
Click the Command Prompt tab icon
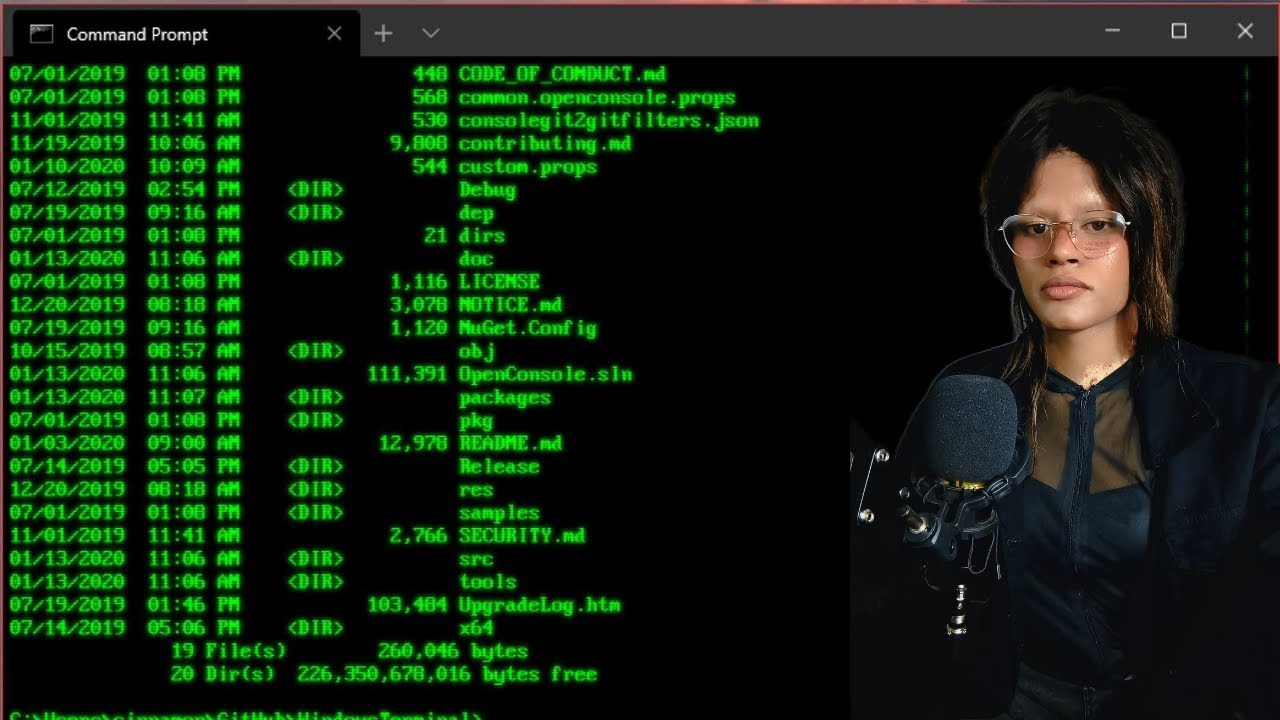point(41,34)
